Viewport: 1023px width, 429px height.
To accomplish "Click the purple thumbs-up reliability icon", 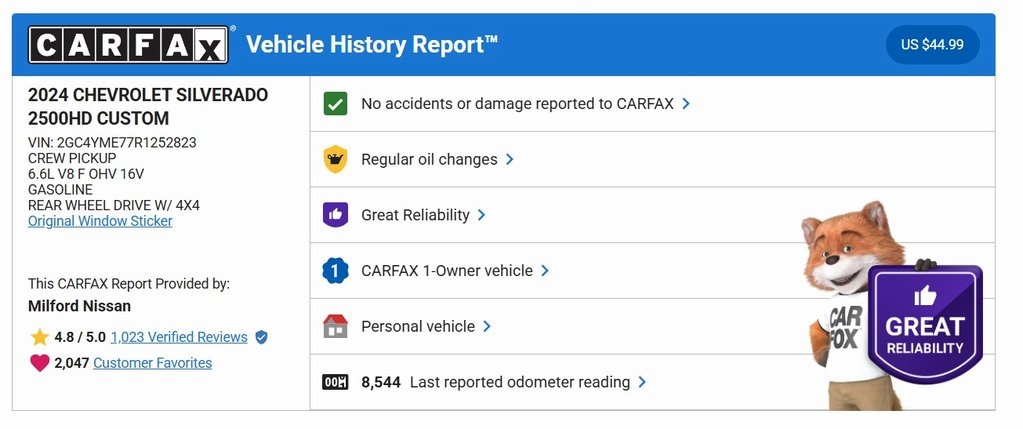I will click(336, 215).
